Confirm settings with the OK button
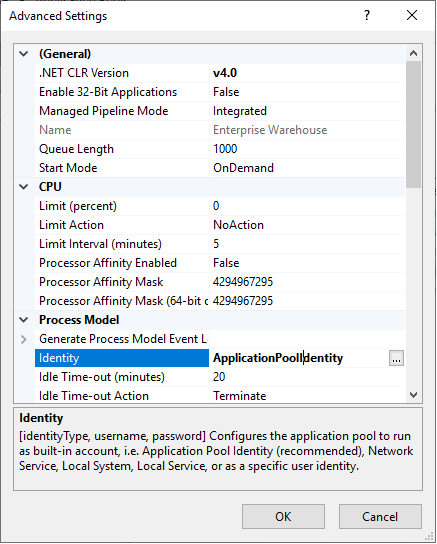The image size is (437, 544). [x=283, y=516]
